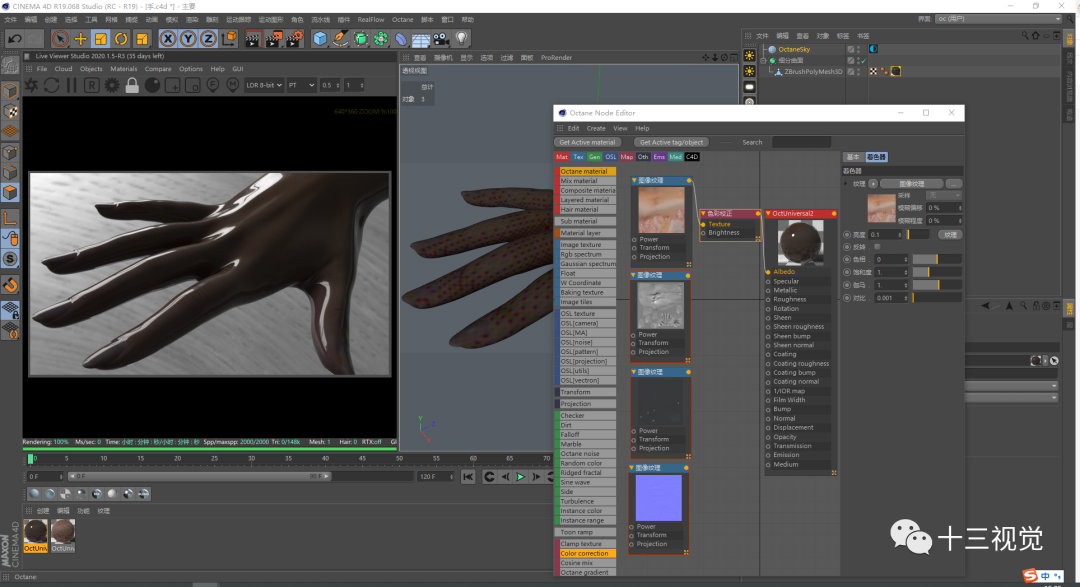Click the coordinate system cube icon

click(x=229, y=39)
